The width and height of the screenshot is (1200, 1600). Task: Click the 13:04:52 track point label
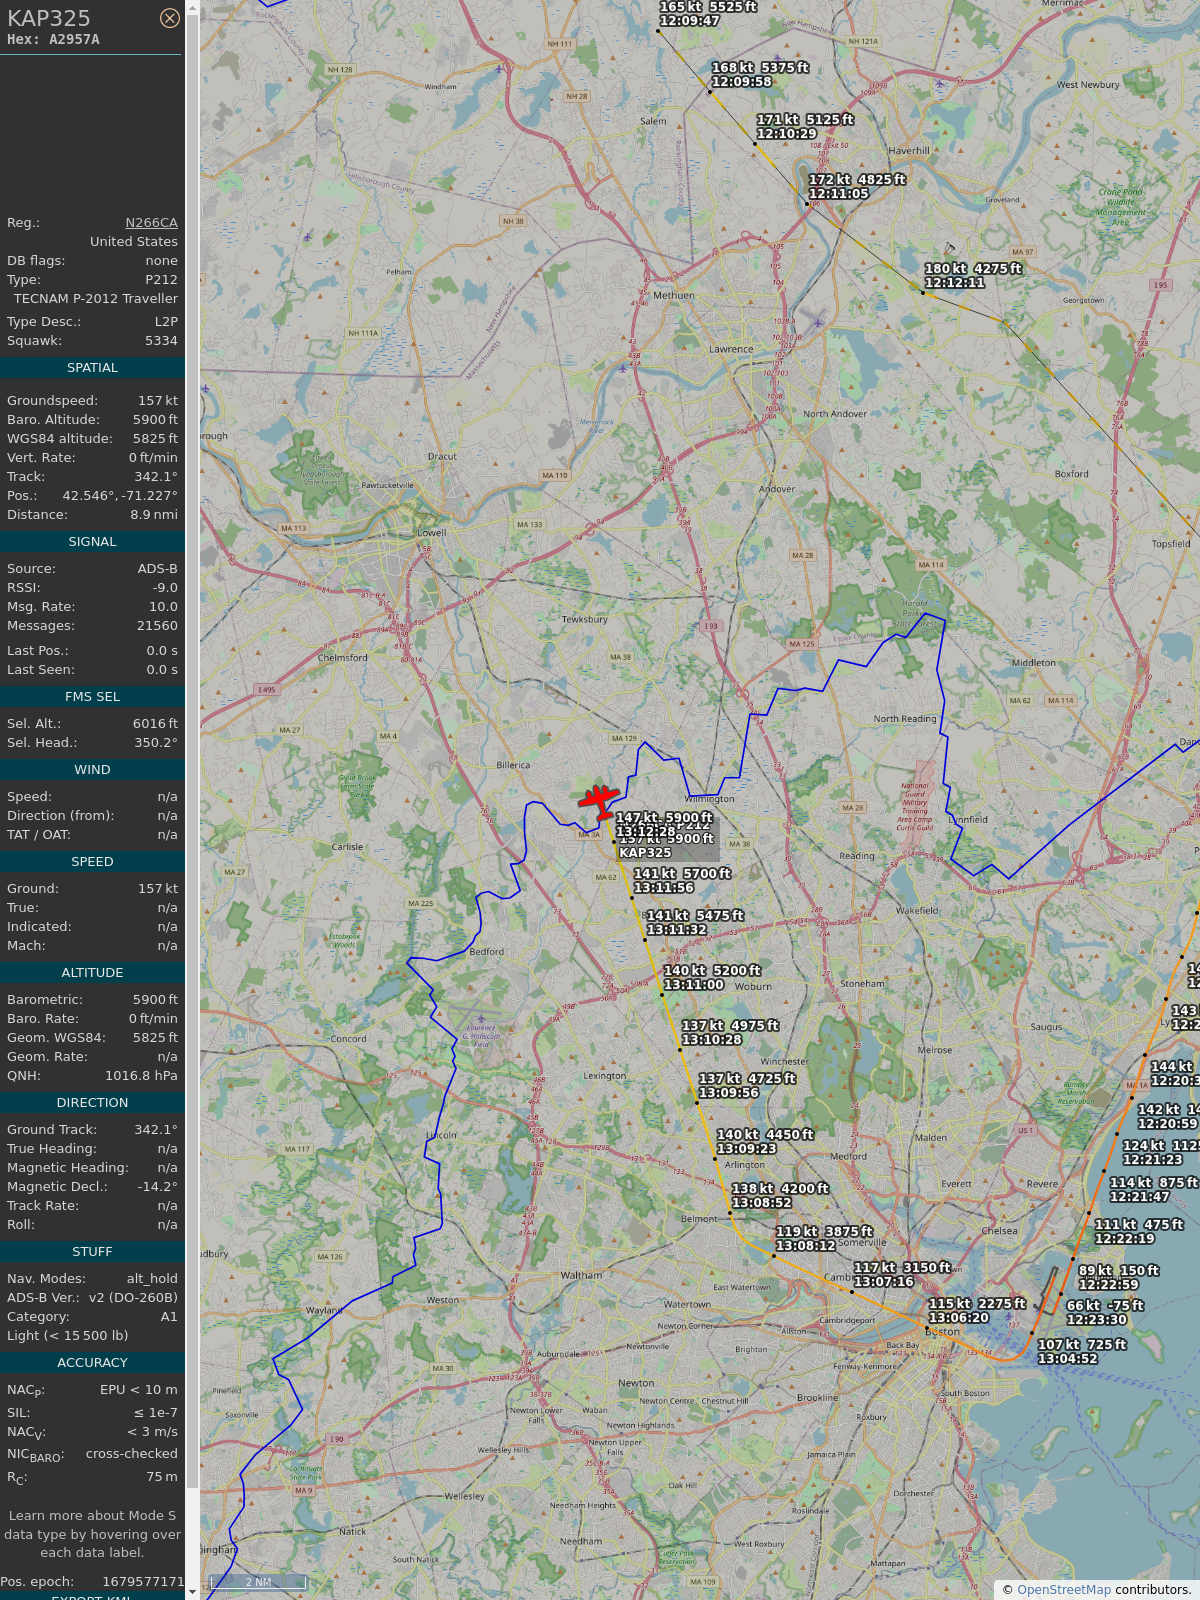click(x=1067, y=1359)
